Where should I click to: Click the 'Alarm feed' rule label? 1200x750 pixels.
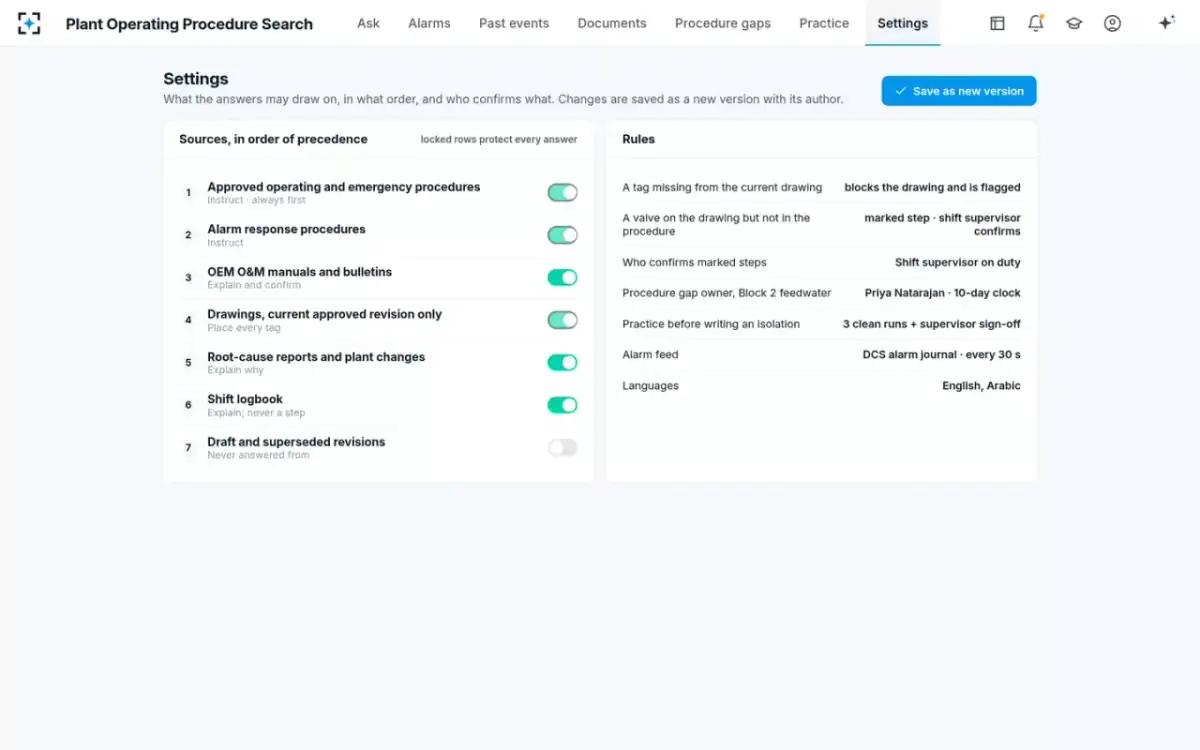(x=650, y=354)
